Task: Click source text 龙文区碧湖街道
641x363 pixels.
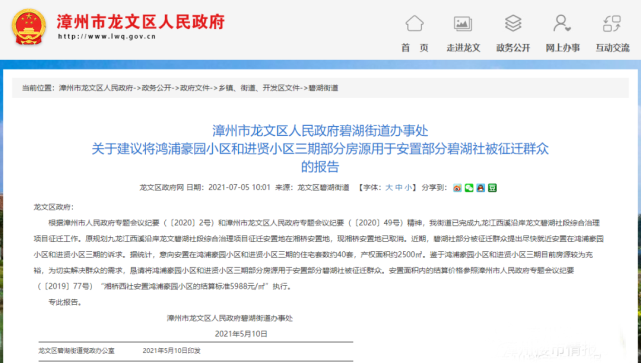Action: tap(323, 188)
